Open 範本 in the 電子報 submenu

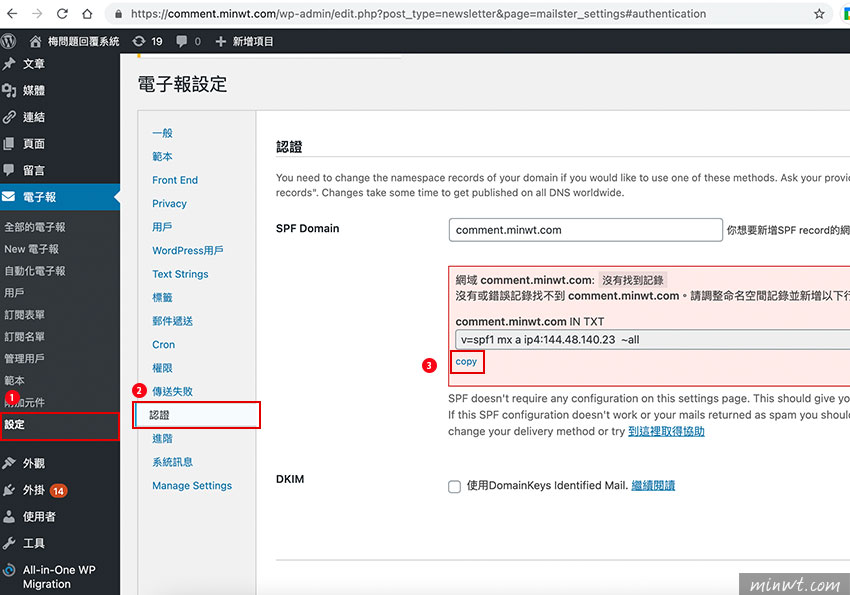click(14, 380)
